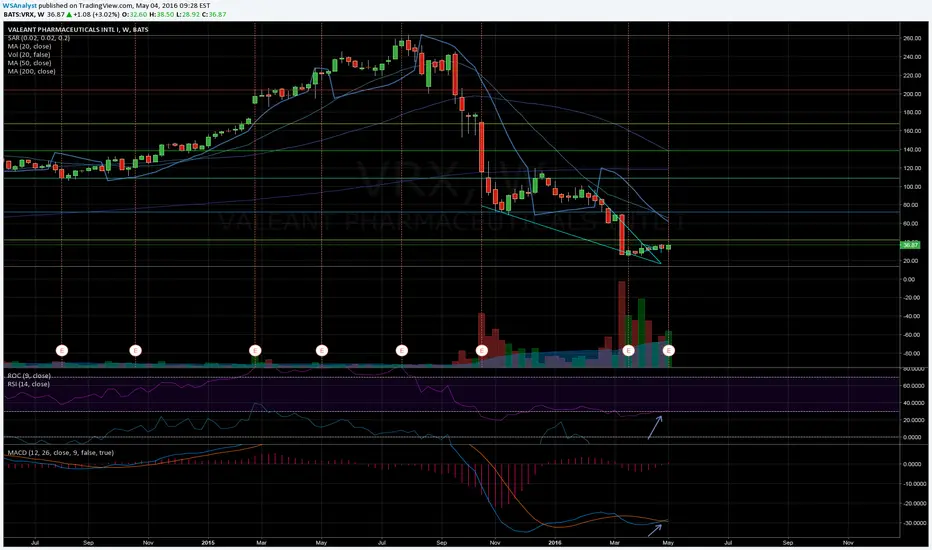Click the 100.00 price axis label
This screenshot has width=932, height=550.
[912, 187]
